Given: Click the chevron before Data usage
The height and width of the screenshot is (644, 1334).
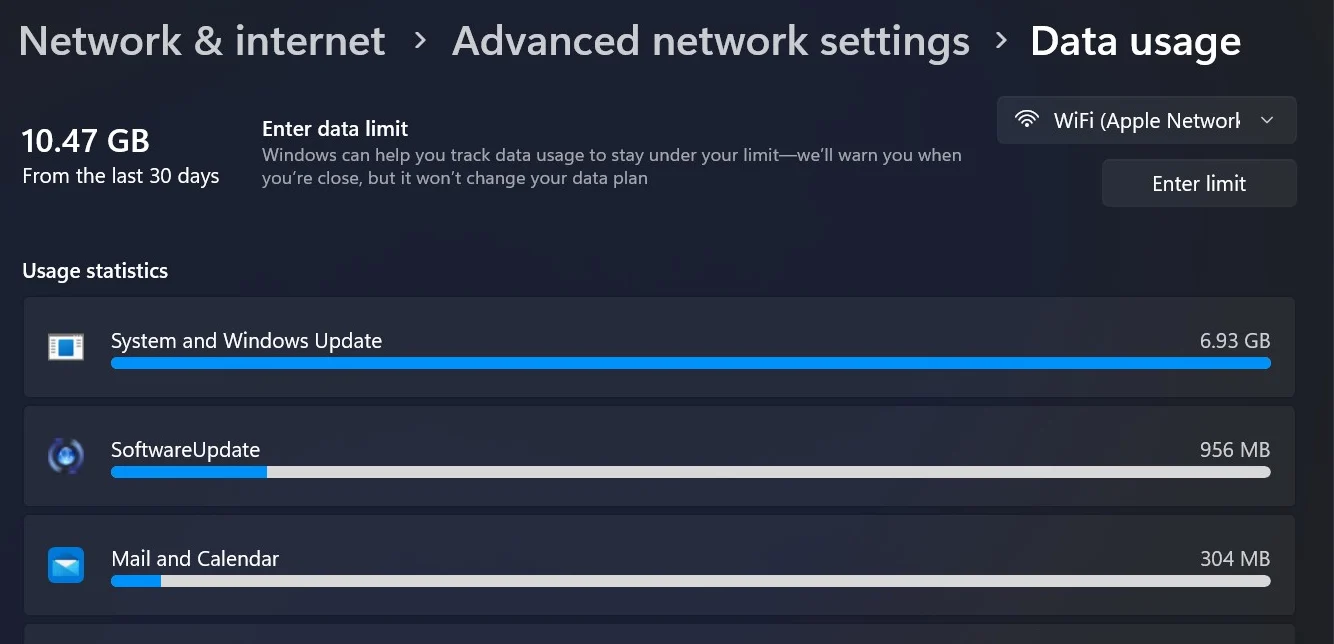Looking at the screenshot, I should [1001, 41].
